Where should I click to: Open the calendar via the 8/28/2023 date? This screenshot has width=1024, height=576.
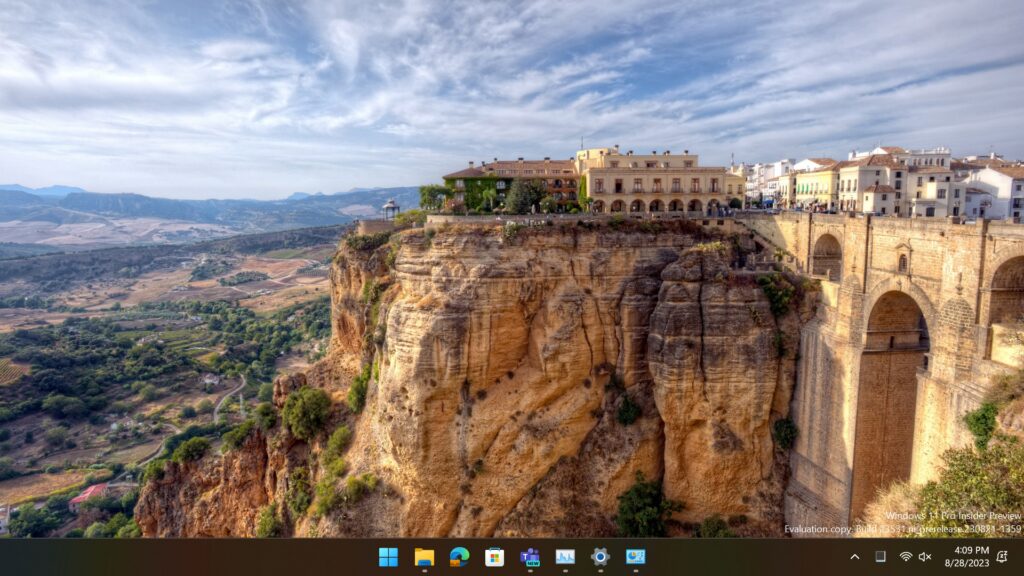tap(971, 564)
